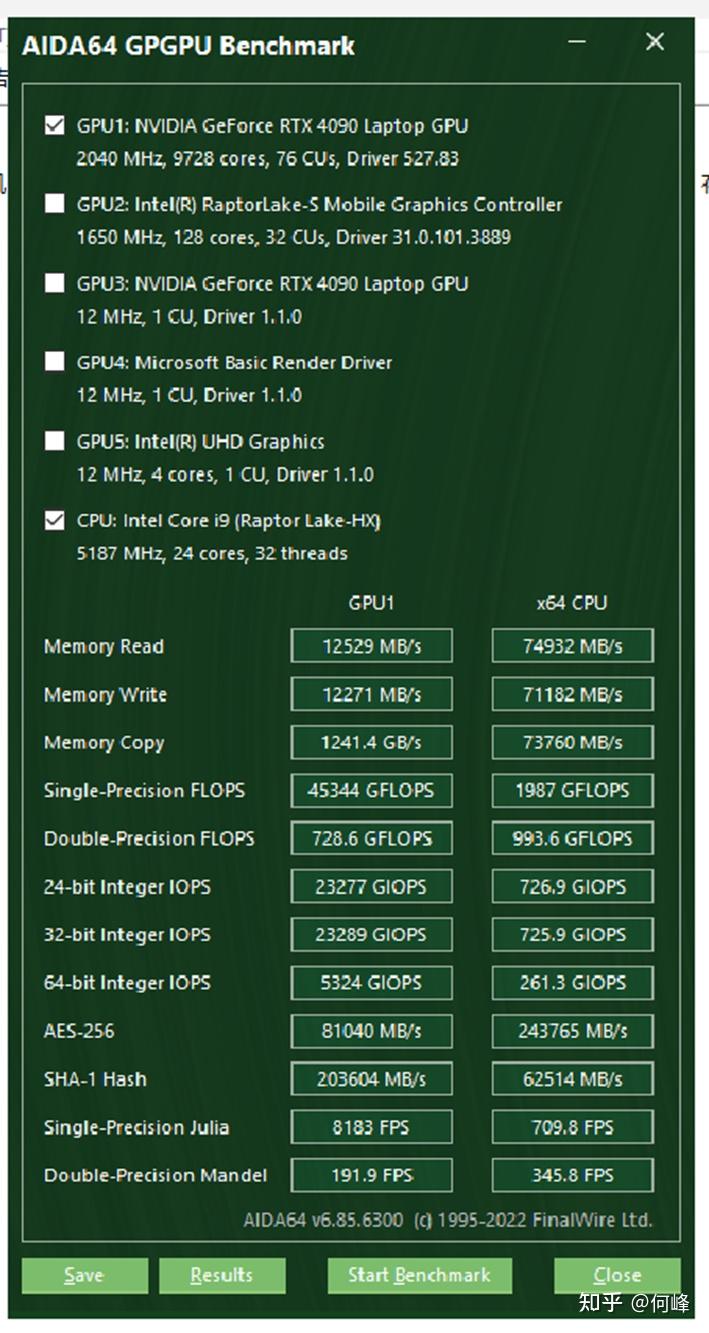Viewport: 709px width, 1333px height.
Task: Click CPU 726.9 GIOPS result
Action: (x=572, y=886)
